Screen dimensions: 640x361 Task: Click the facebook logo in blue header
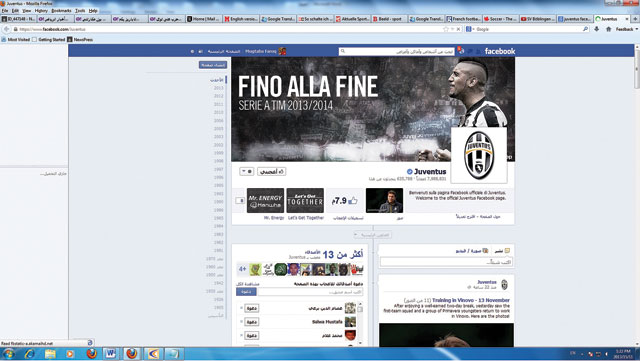pyautogui.click(x=500, y=51)
